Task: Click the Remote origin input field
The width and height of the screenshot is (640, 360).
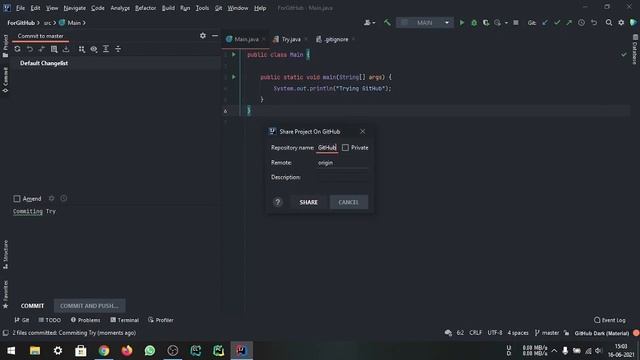Action: click(342, 162)
